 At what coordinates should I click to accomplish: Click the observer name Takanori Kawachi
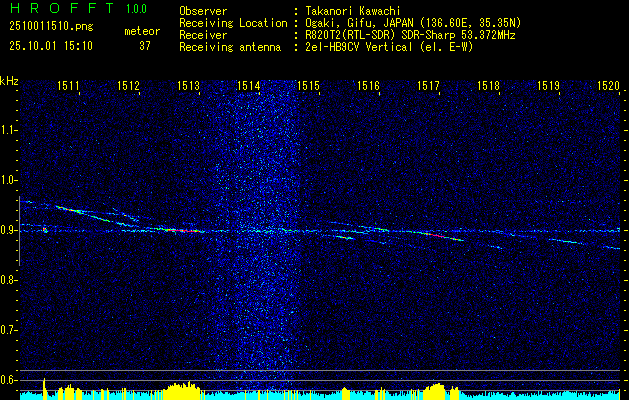click(353, 11)
